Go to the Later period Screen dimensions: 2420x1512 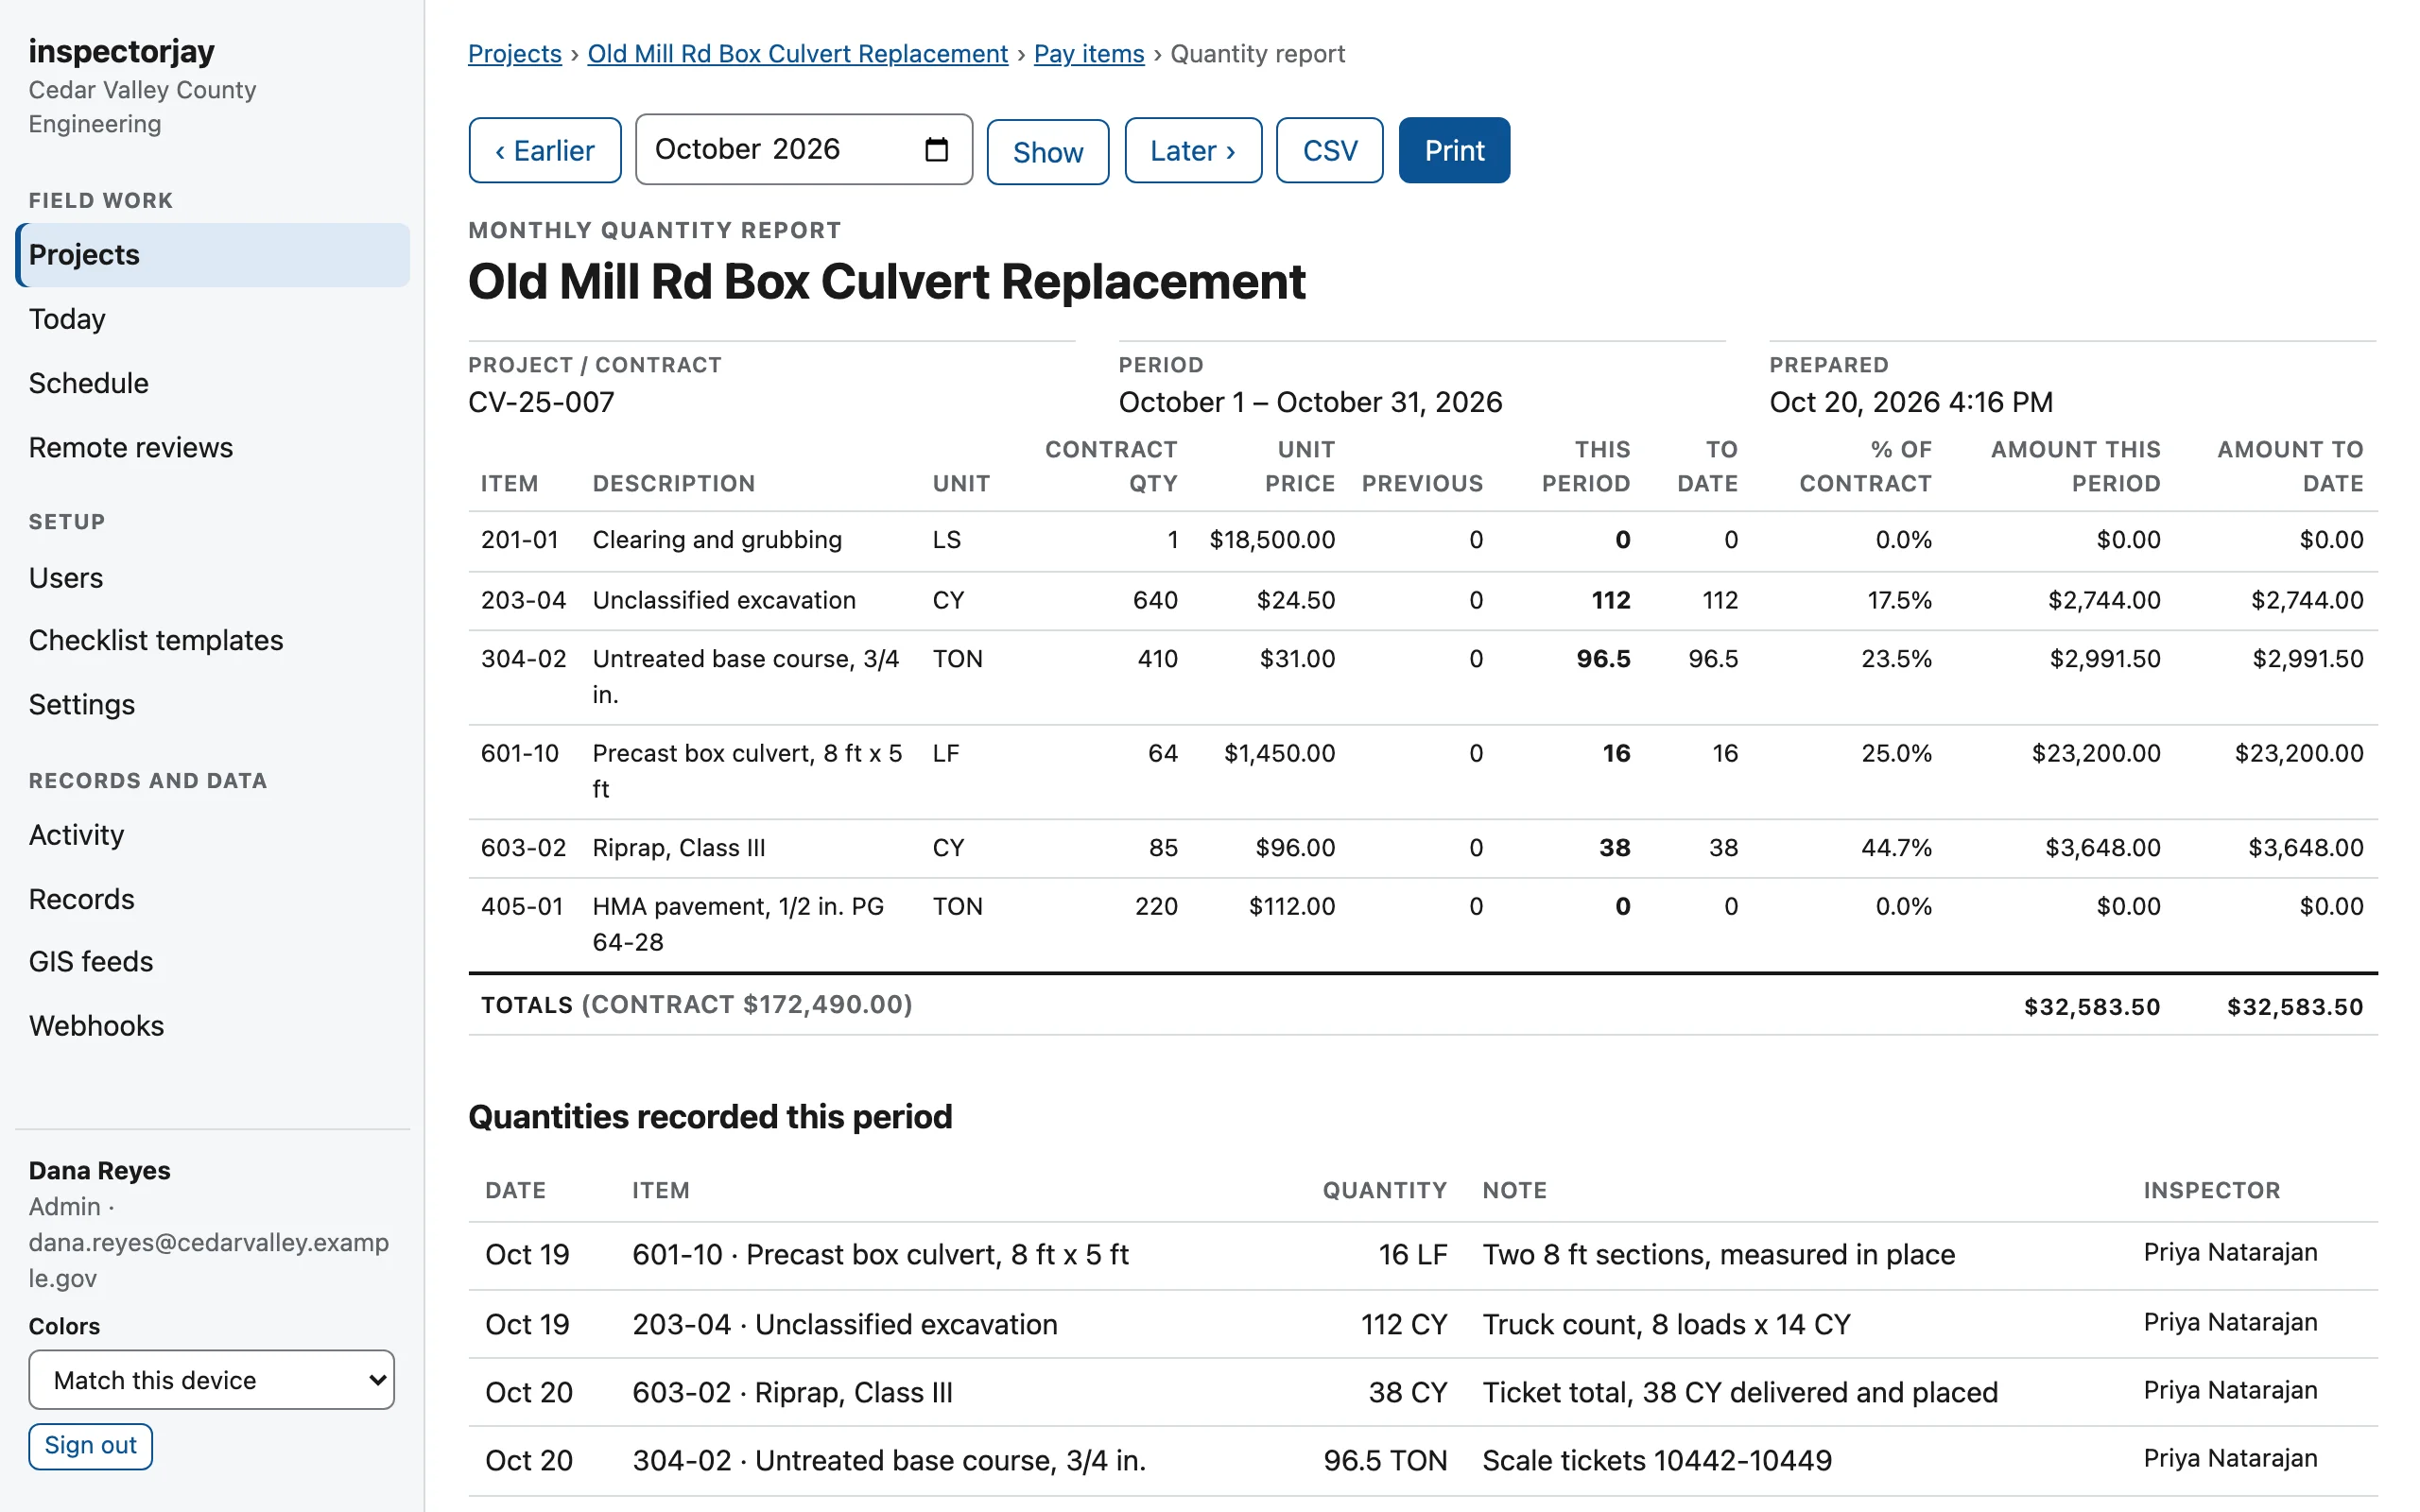point(1193,150)
